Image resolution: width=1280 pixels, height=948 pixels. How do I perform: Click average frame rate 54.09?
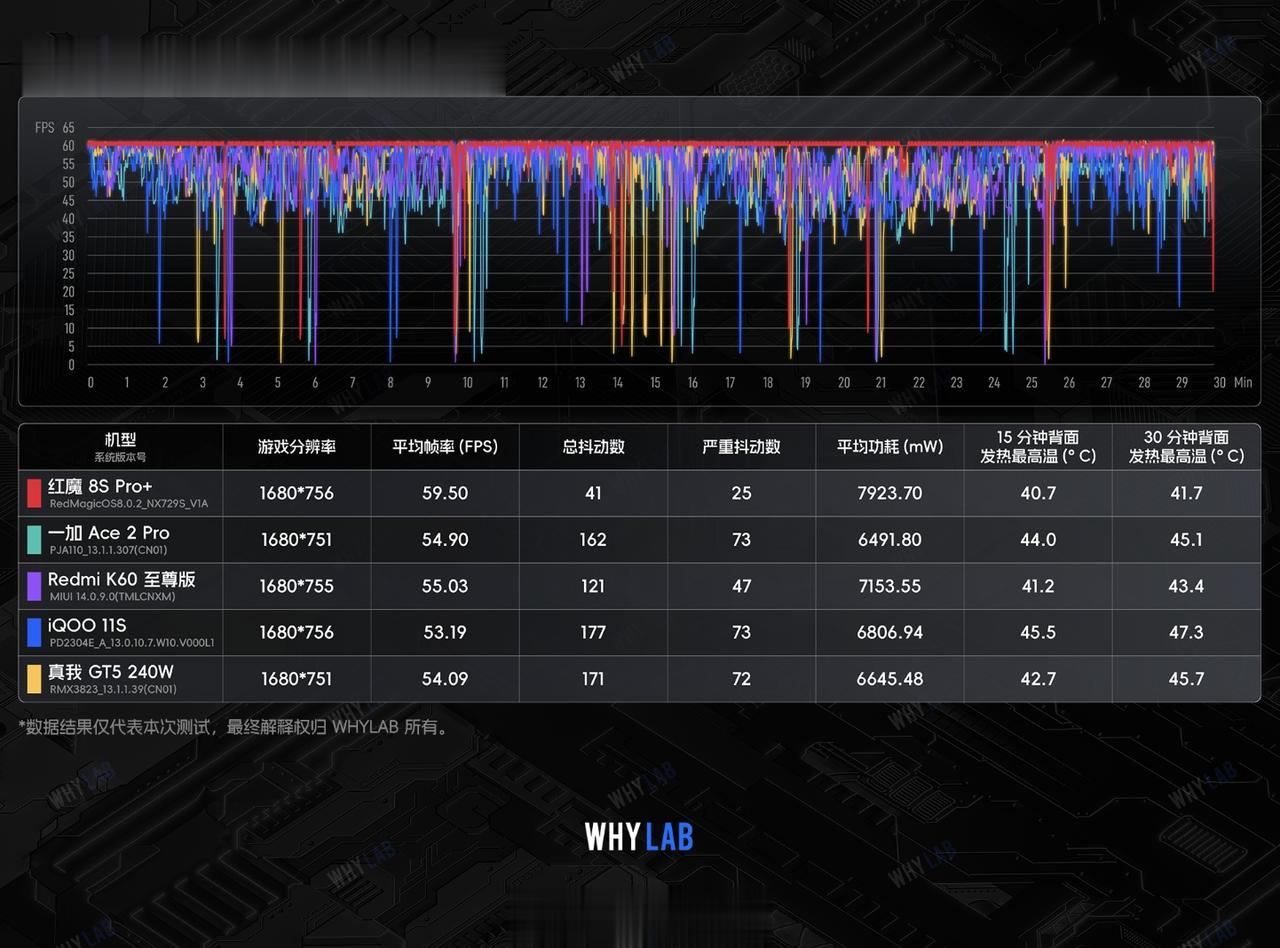(x=445, y=679)
